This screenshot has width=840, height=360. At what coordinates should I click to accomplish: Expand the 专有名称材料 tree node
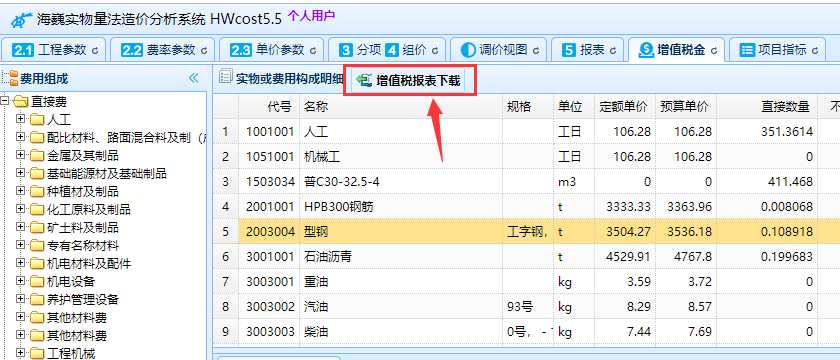(x=21, y=245)
